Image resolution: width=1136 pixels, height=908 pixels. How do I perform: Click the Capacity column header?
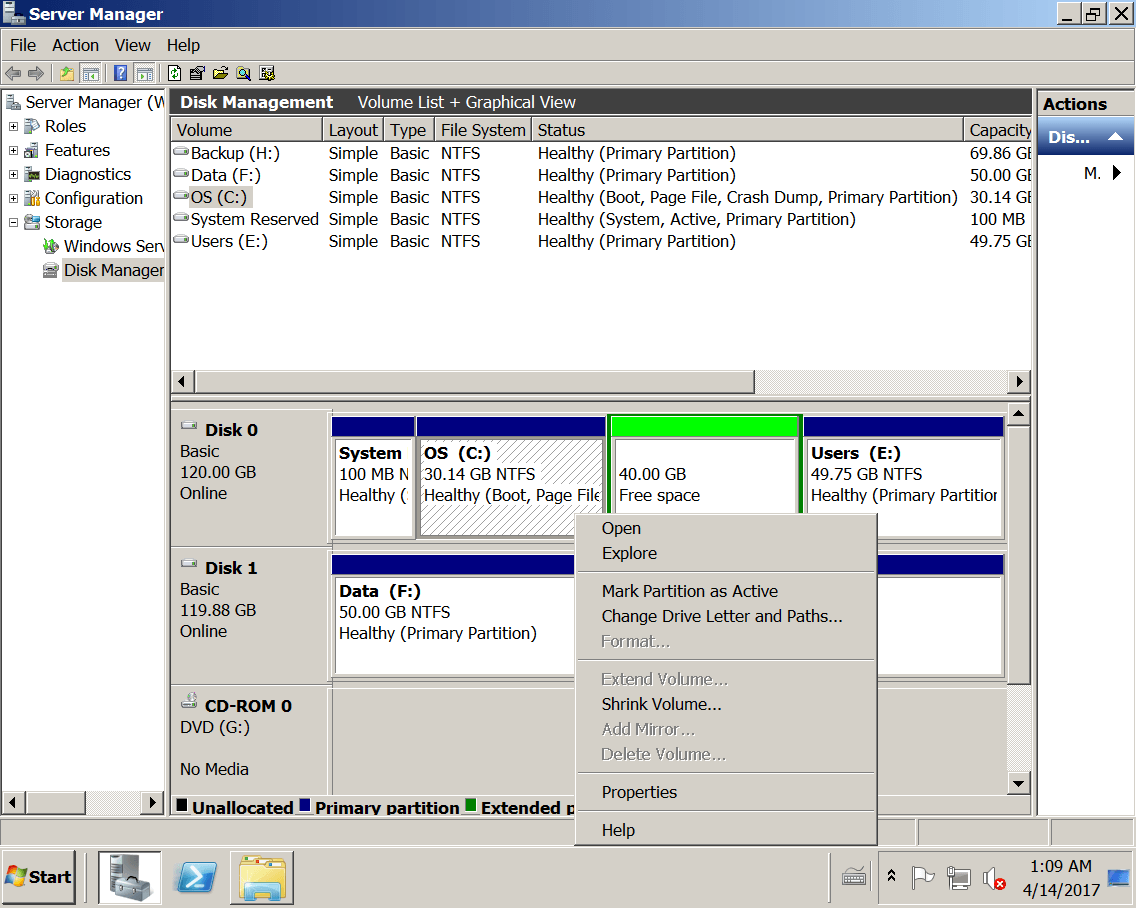(998, 130)
